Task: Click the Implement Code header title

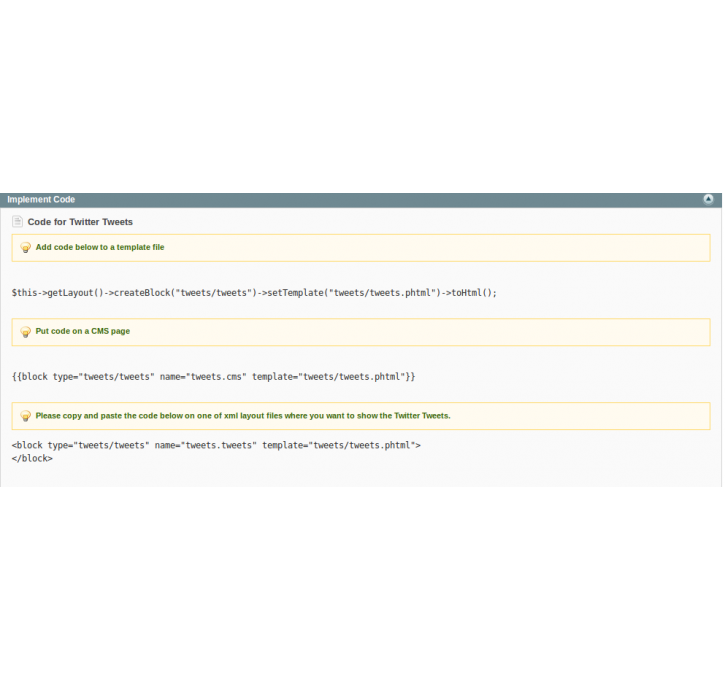Action: 41,200
